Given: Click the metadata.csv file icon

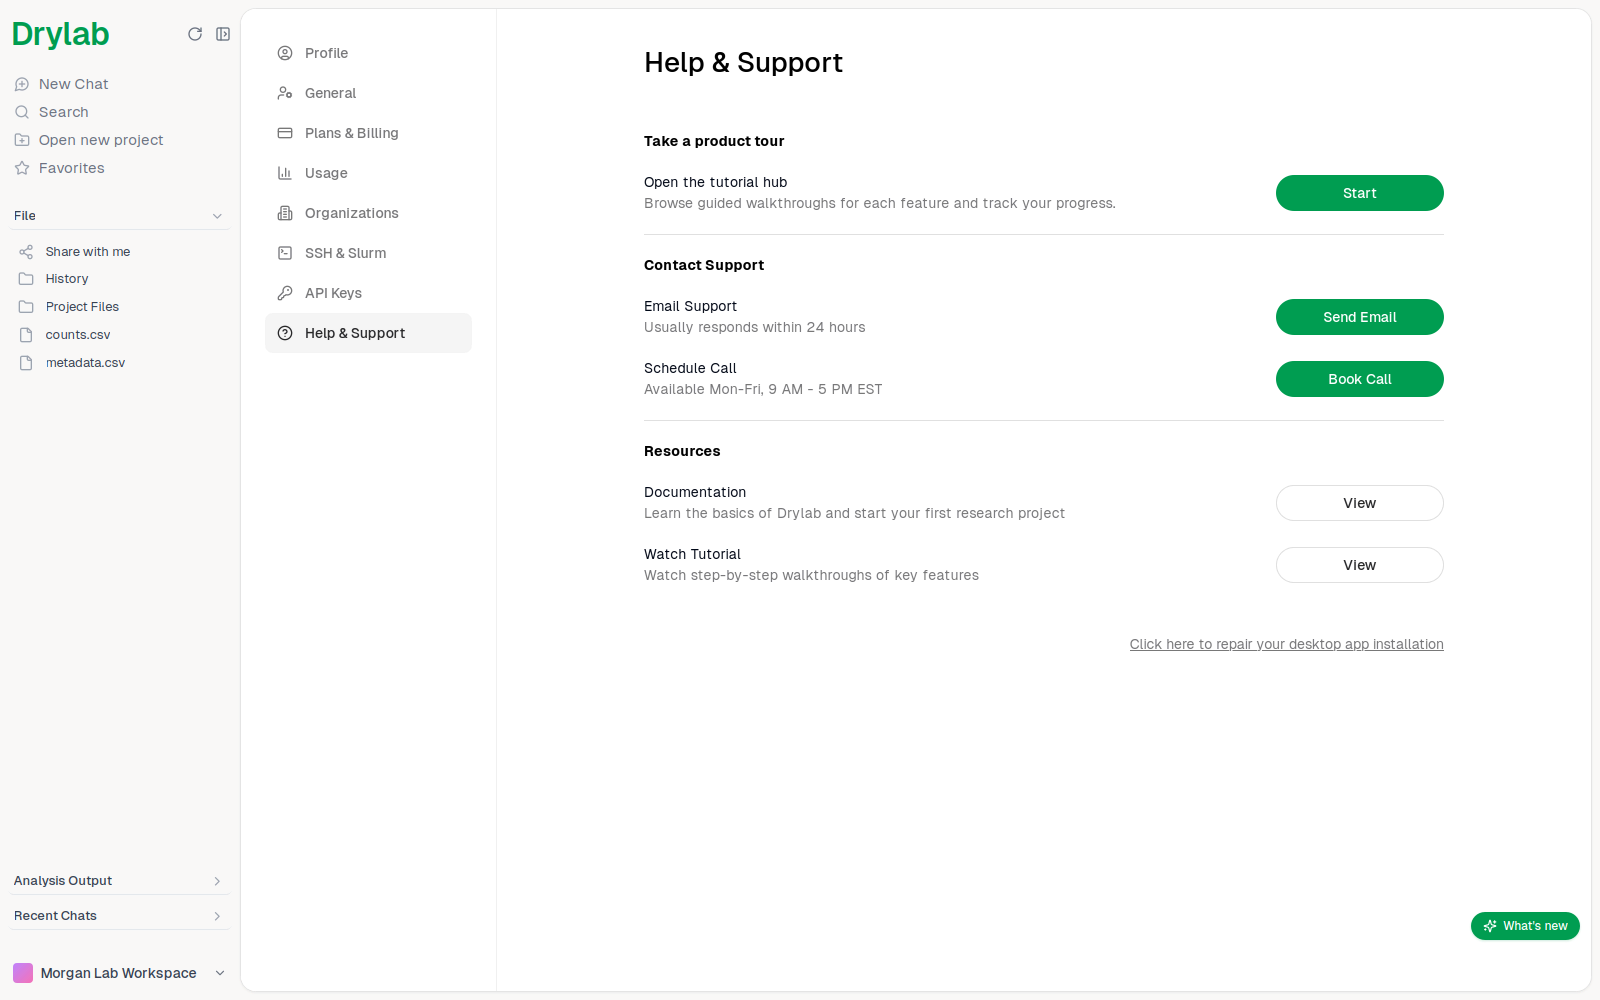Looking at the screenshot, I should coord(26,363).
